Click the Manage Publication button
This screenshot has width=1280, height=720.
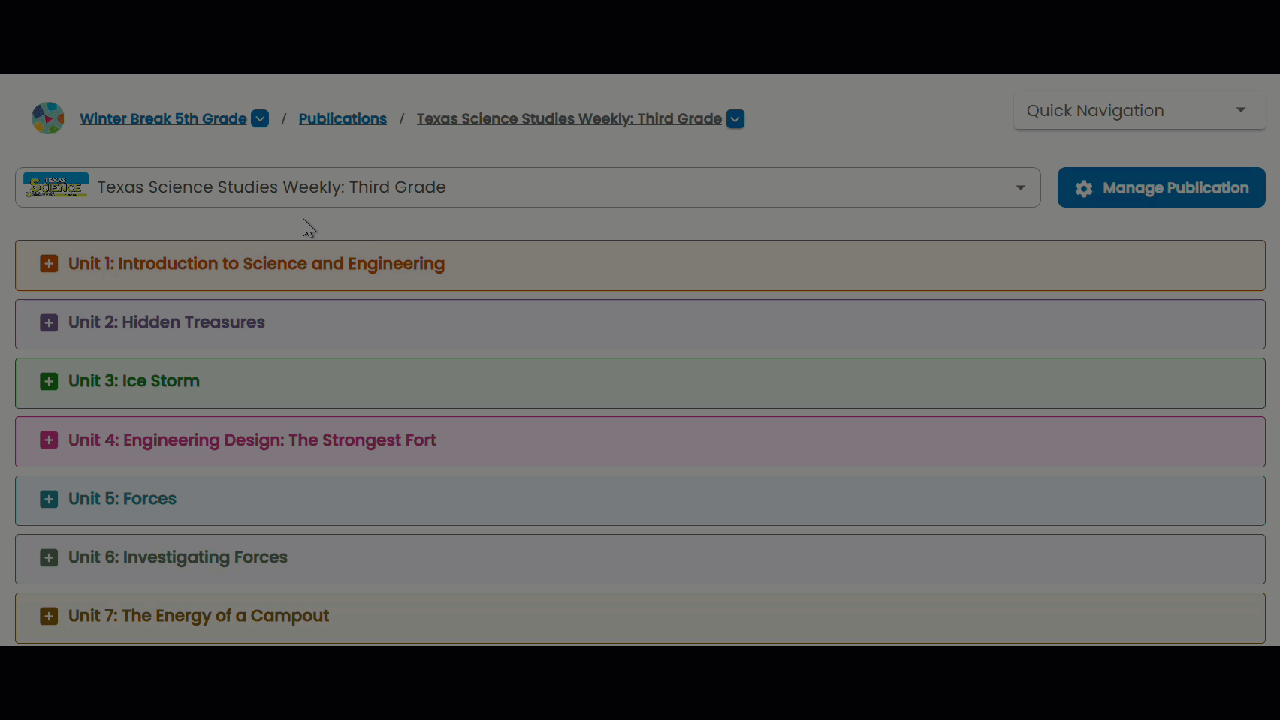(1162, 188)
